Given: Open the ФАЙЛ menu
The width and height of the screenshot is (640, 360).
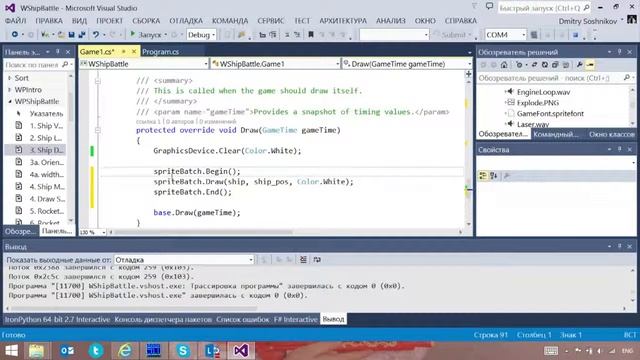Looking at the screenshot, I should pyautogui.click(x=15, y=20).
